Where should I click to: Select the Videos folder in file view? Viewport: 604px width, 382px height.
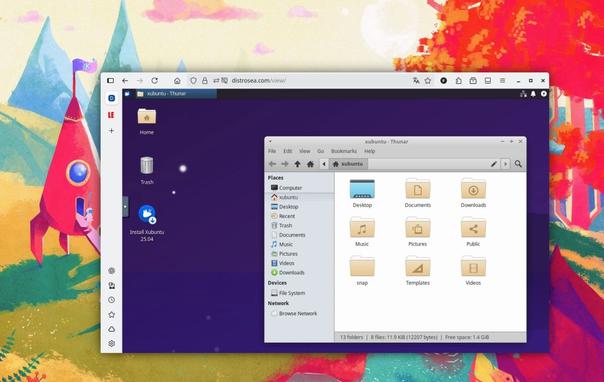(x=473, y=271)
